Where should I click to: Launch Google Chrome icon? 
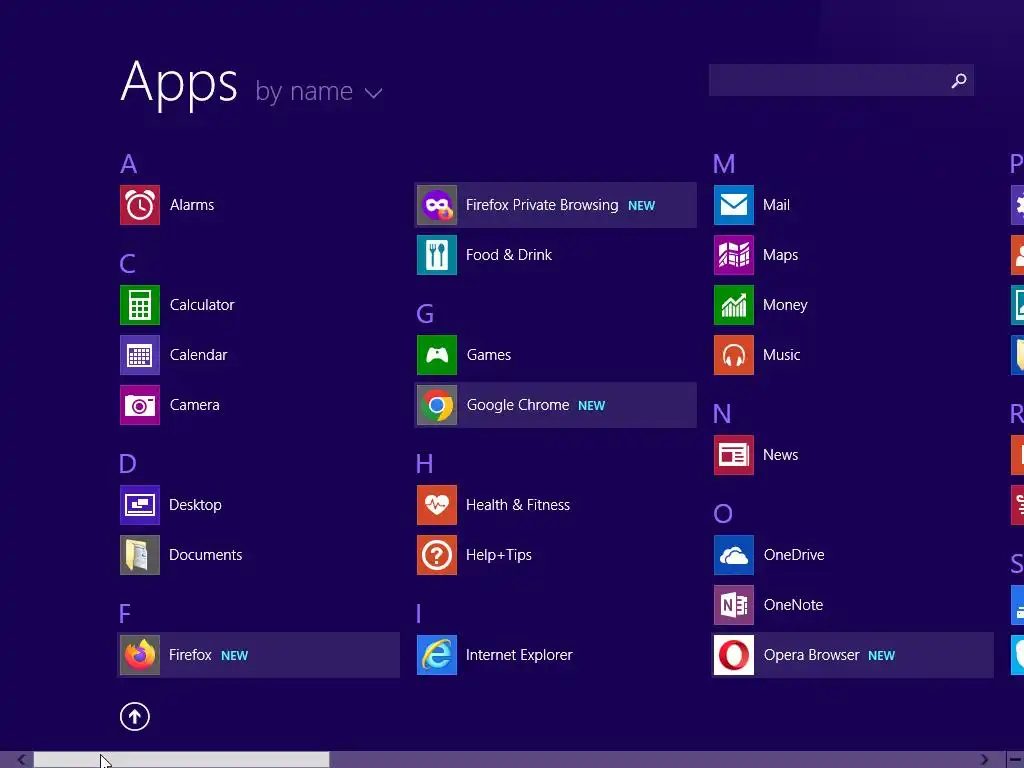tap(437, 405)
